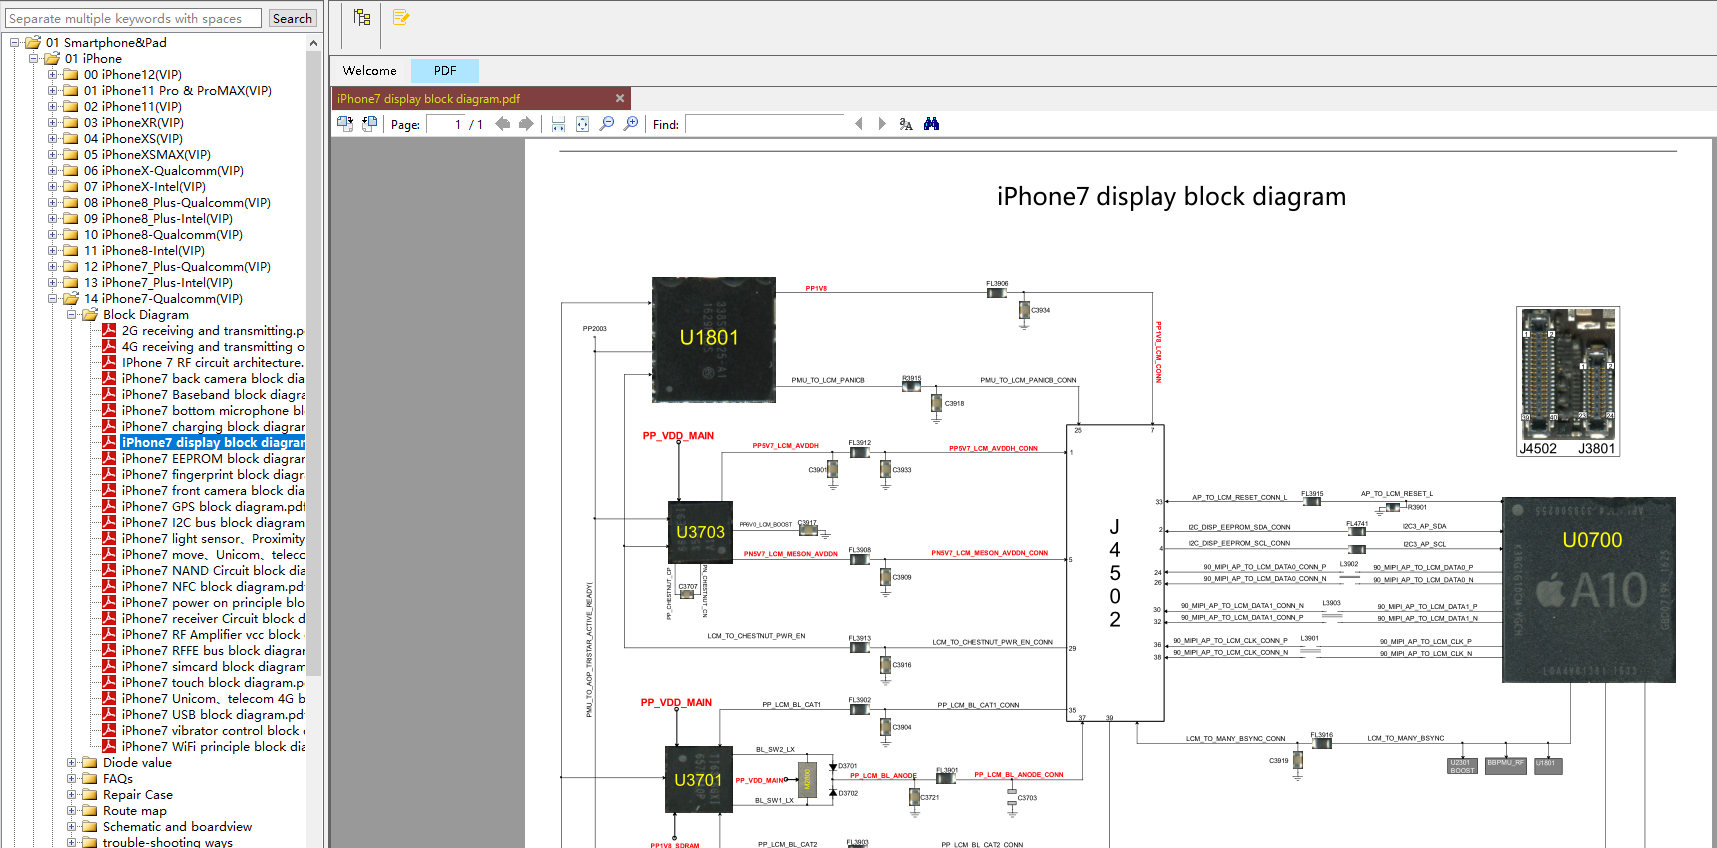Click the yellow notes edit icon
Viewport: 1717px width, 848px height.
click(401, 17)
